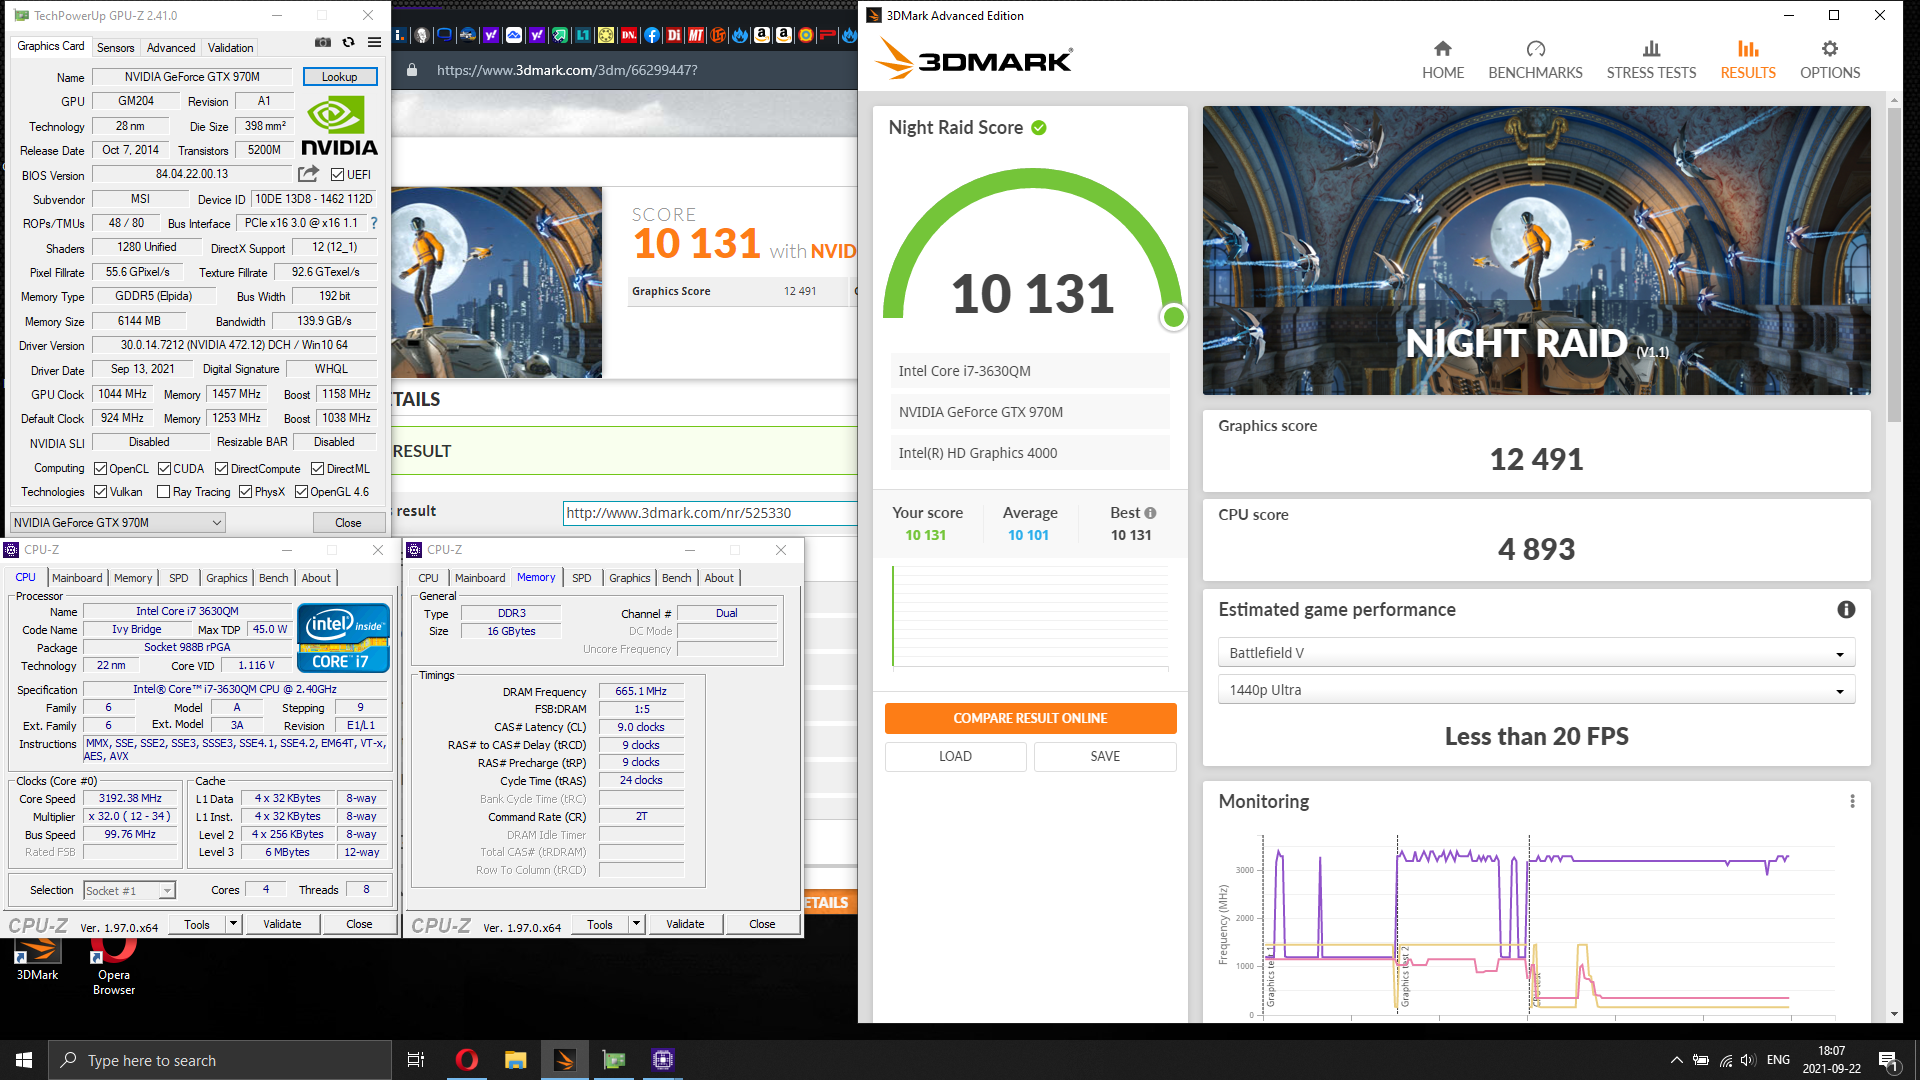Show hidden system tray icons
Viewport: 1920px width, 1080px height.
[1676, 1060]
